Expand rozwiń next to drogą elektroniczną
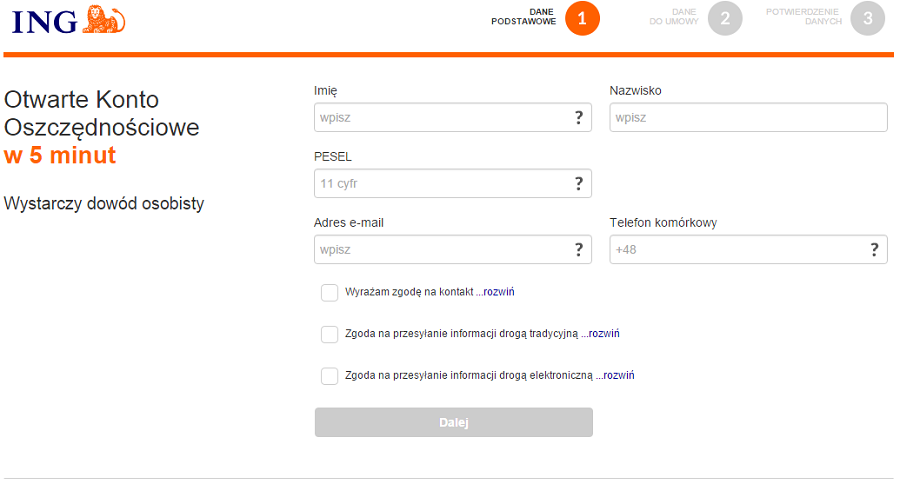Image resolution: width=900 pixels, height=484 pixels. (615, 375)
